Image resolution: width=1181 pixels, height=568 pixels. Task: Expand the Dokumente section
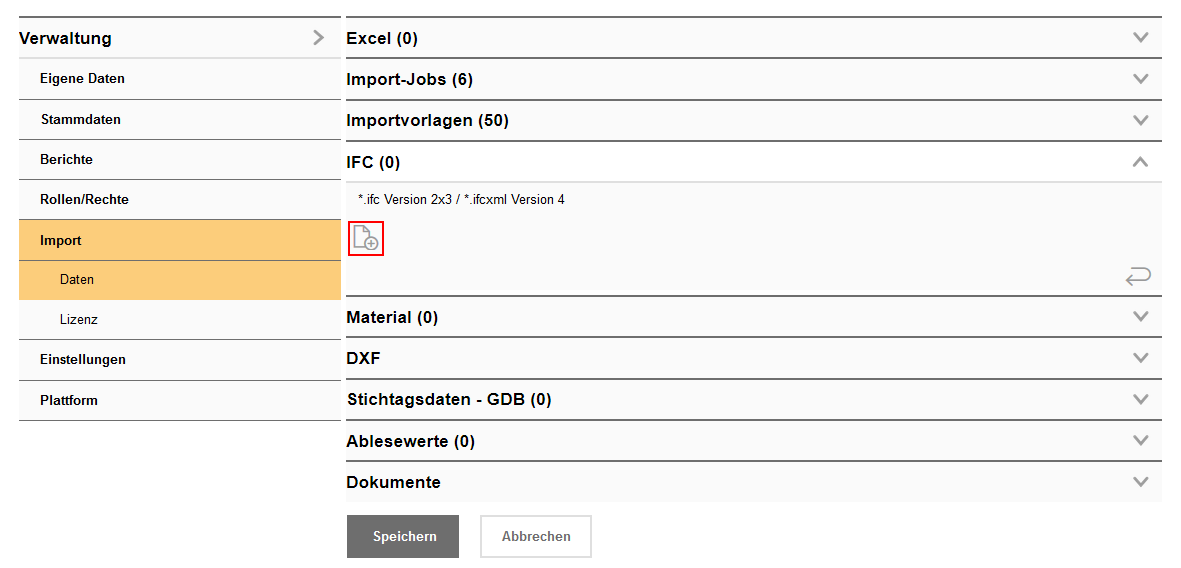1140,482
